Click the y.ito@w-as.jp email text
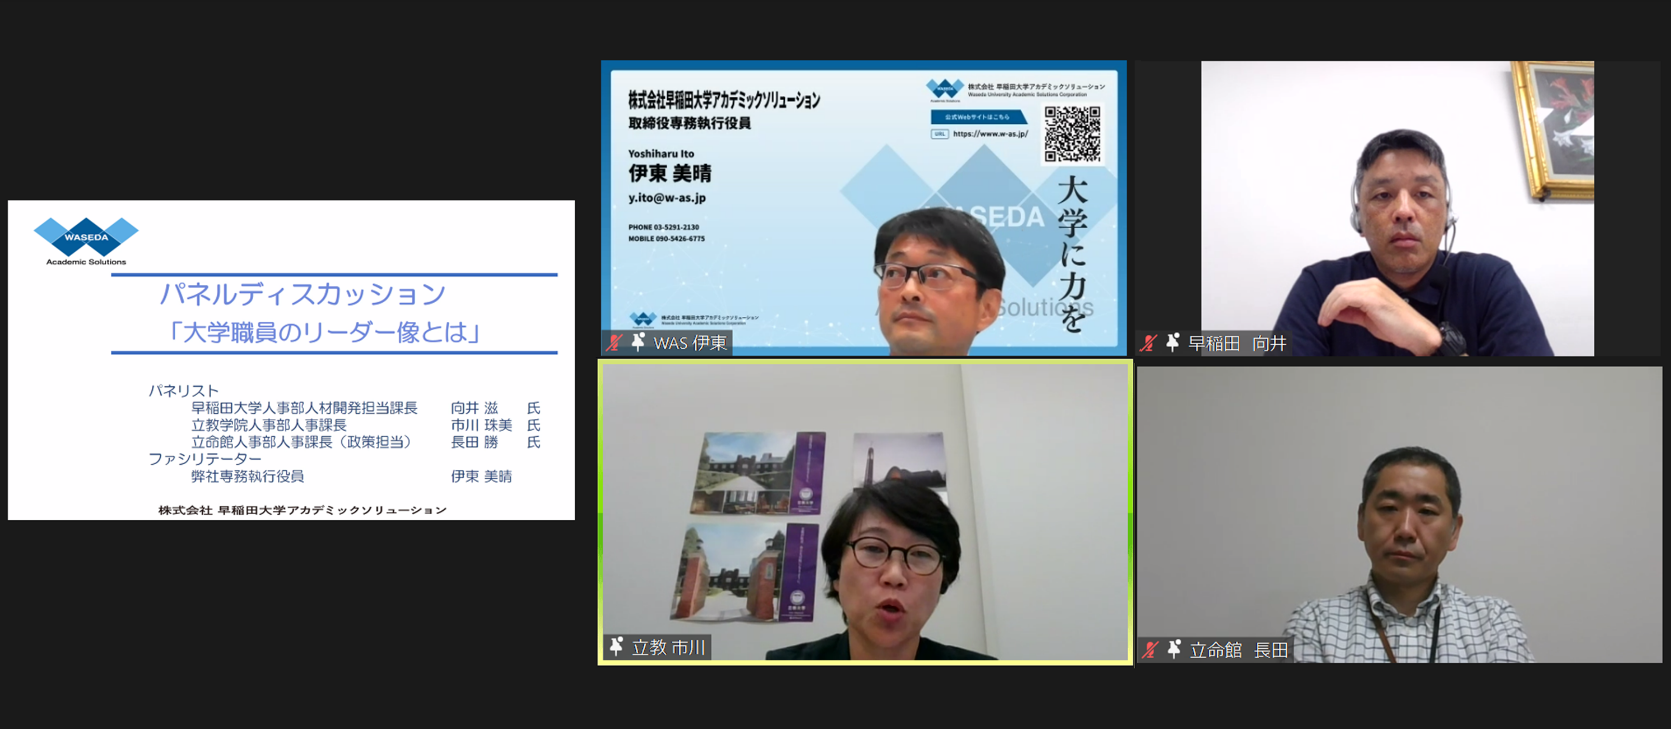The image size is (1671, 729). click(x=667, y=198)
